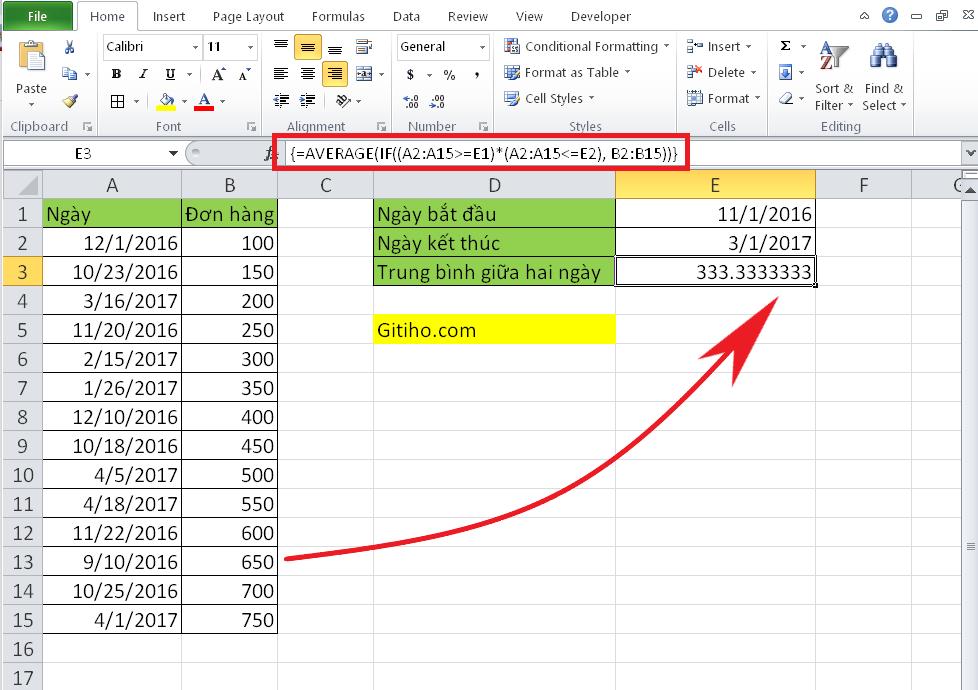Image resolution: width=978 pixels, height=690 pixels.
Task: Switch to the Formulas ribbon tab
Action: 338,16
